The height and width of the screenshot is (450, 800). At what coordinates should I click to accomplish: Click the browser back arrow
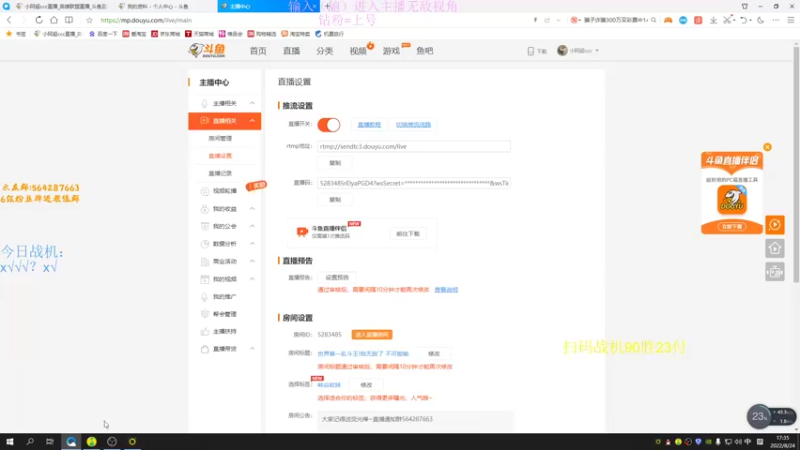(9, 20)
